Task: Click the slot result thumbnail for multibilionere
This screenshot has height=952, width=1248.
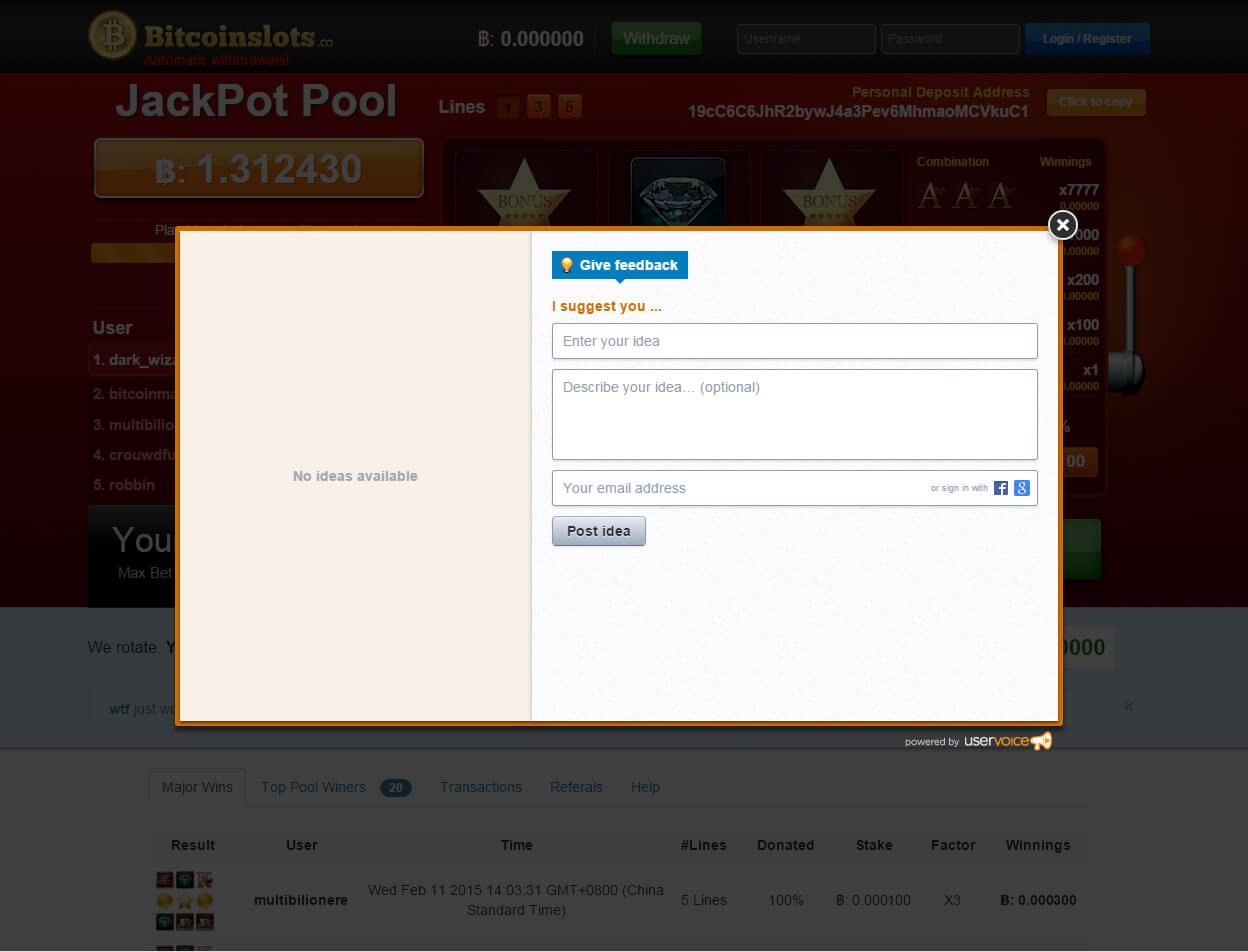Action: (185, 901)
